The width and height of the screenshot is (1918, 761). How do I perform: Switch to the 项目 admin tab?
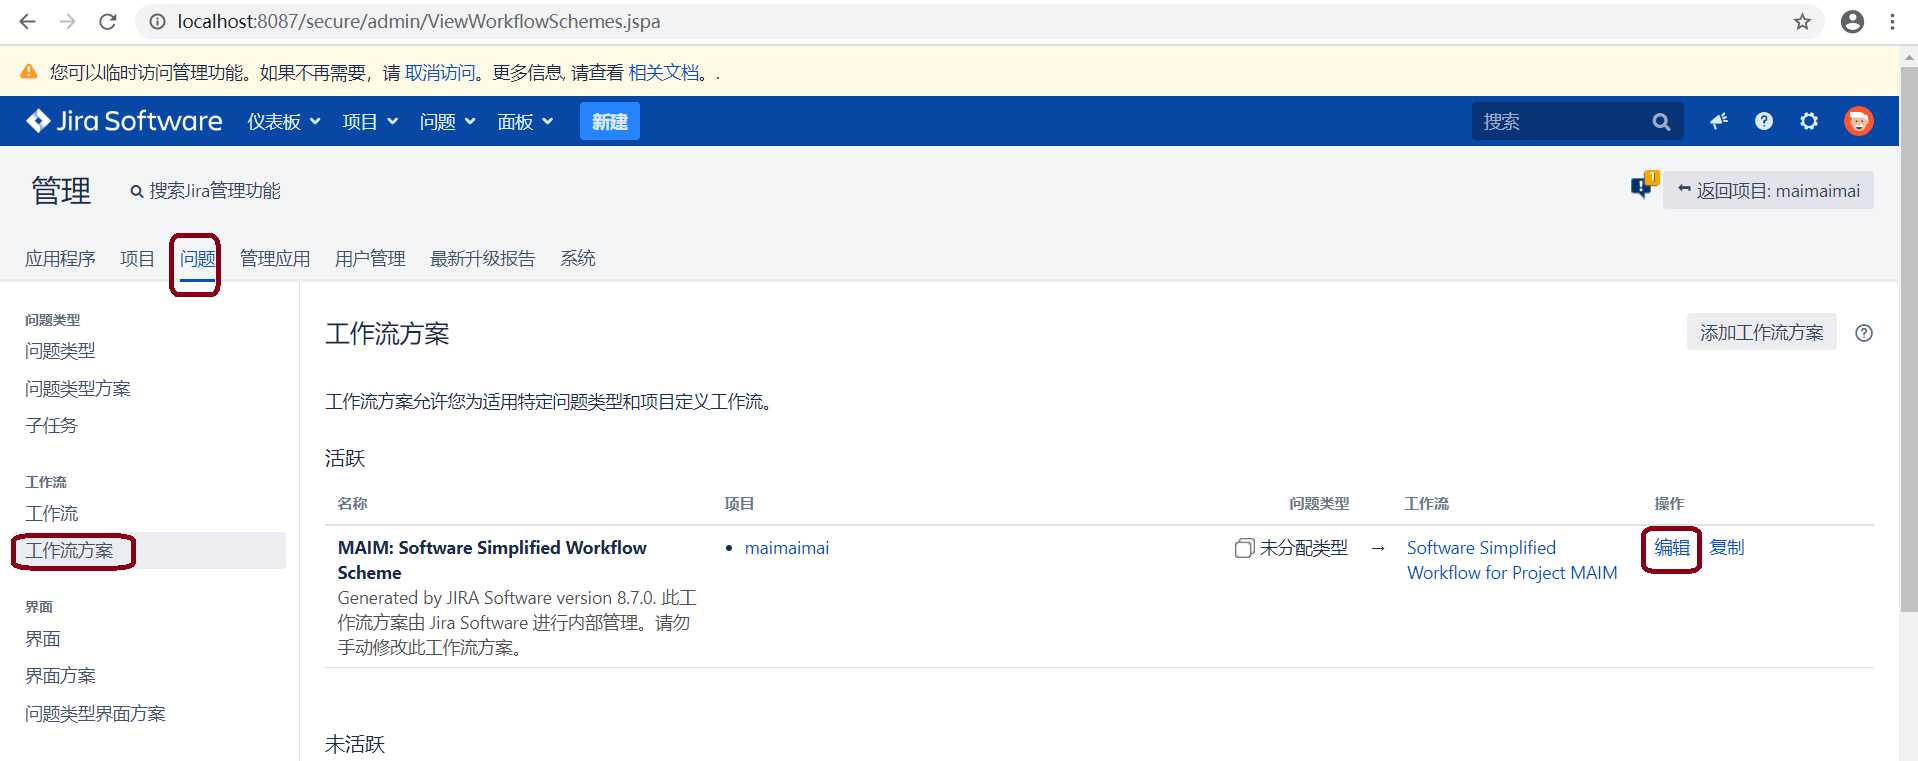(137, 258)
